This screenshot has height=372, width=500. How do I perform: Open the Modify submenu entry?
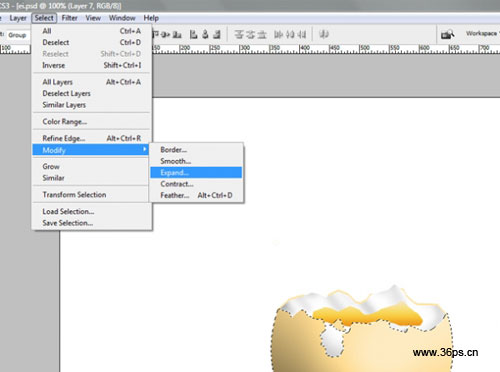91,150
